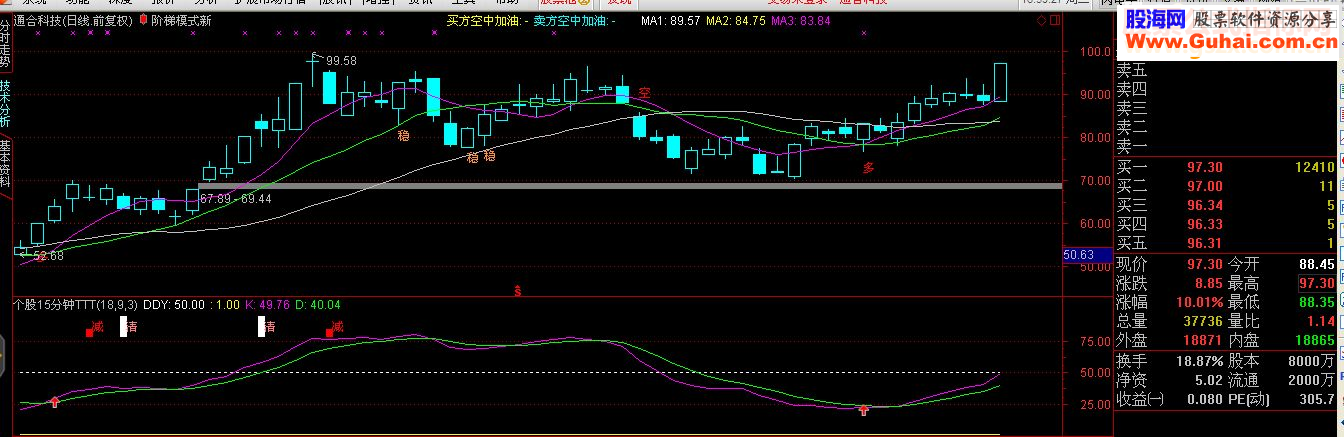This screenshot has width=1344, height=437.
Task: Click the D: 40.04 value
Action: 319,304
